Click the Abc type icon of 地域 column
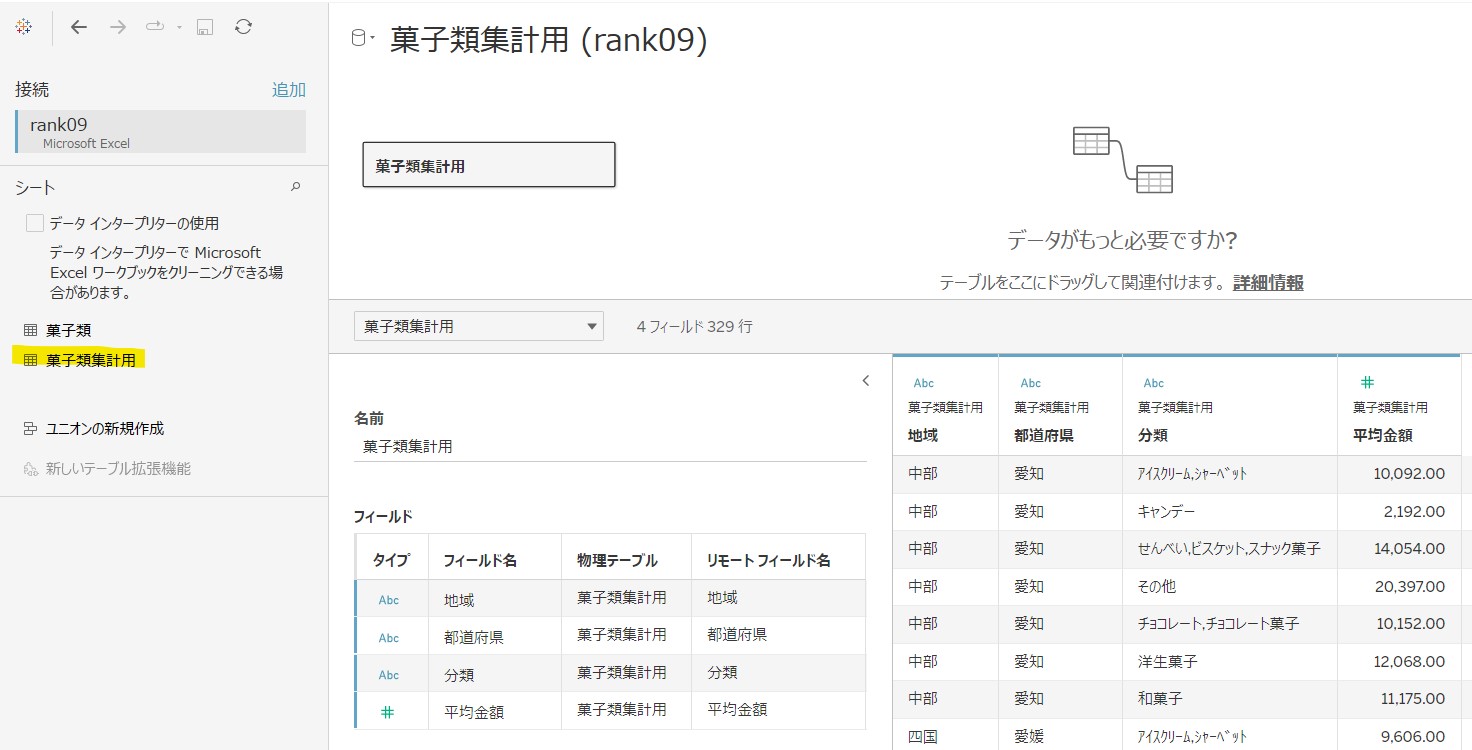The height and width of the screenshot is (750, 1472). point(923,383)
